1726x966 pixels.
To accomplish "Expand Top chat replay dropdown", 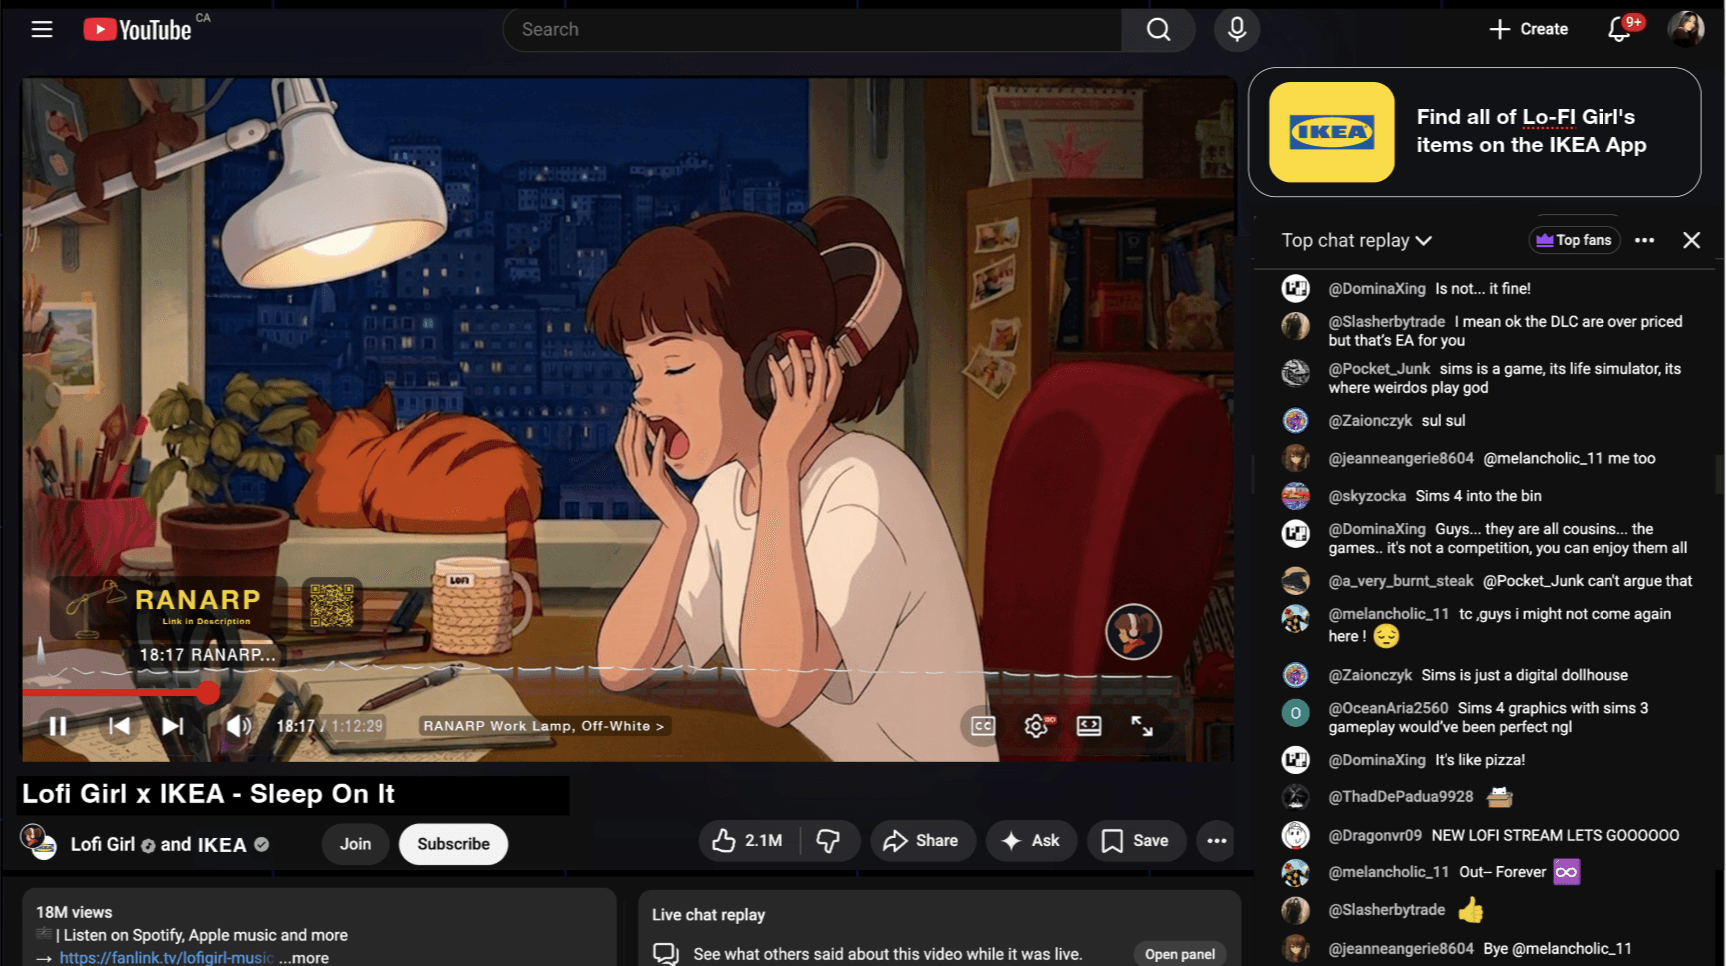I will point(1357,240).
